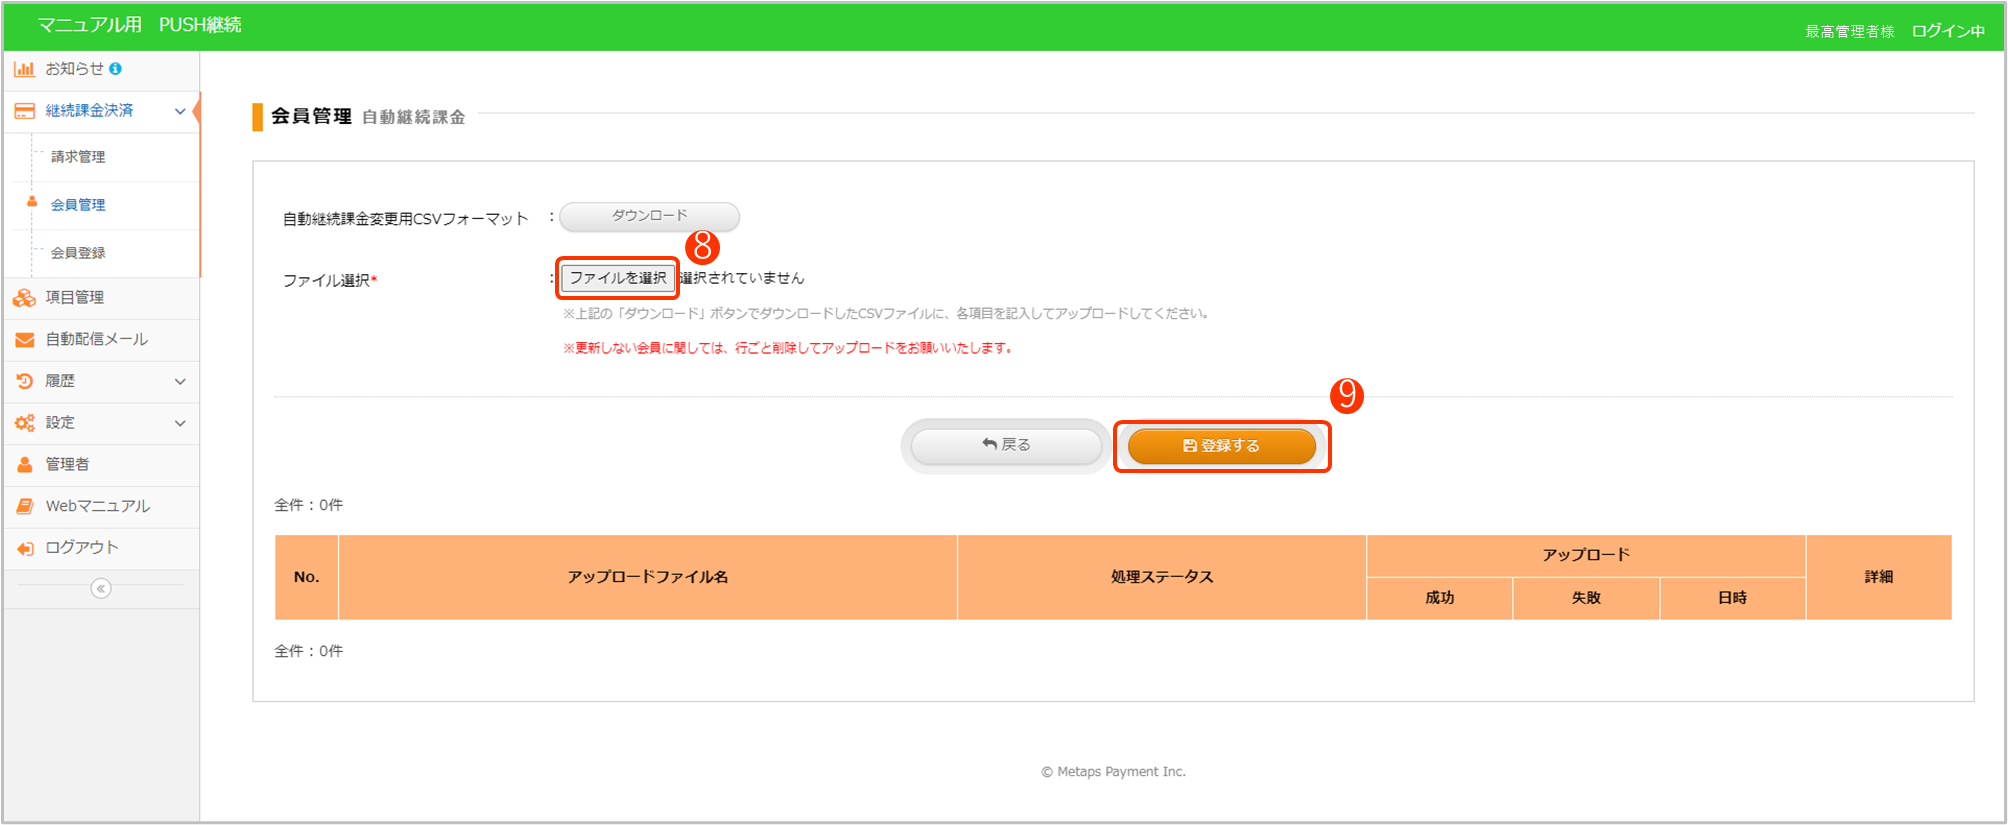Open 請求管理 submenu item
The height and width of the screenshot is (825, 2008).
78,157
